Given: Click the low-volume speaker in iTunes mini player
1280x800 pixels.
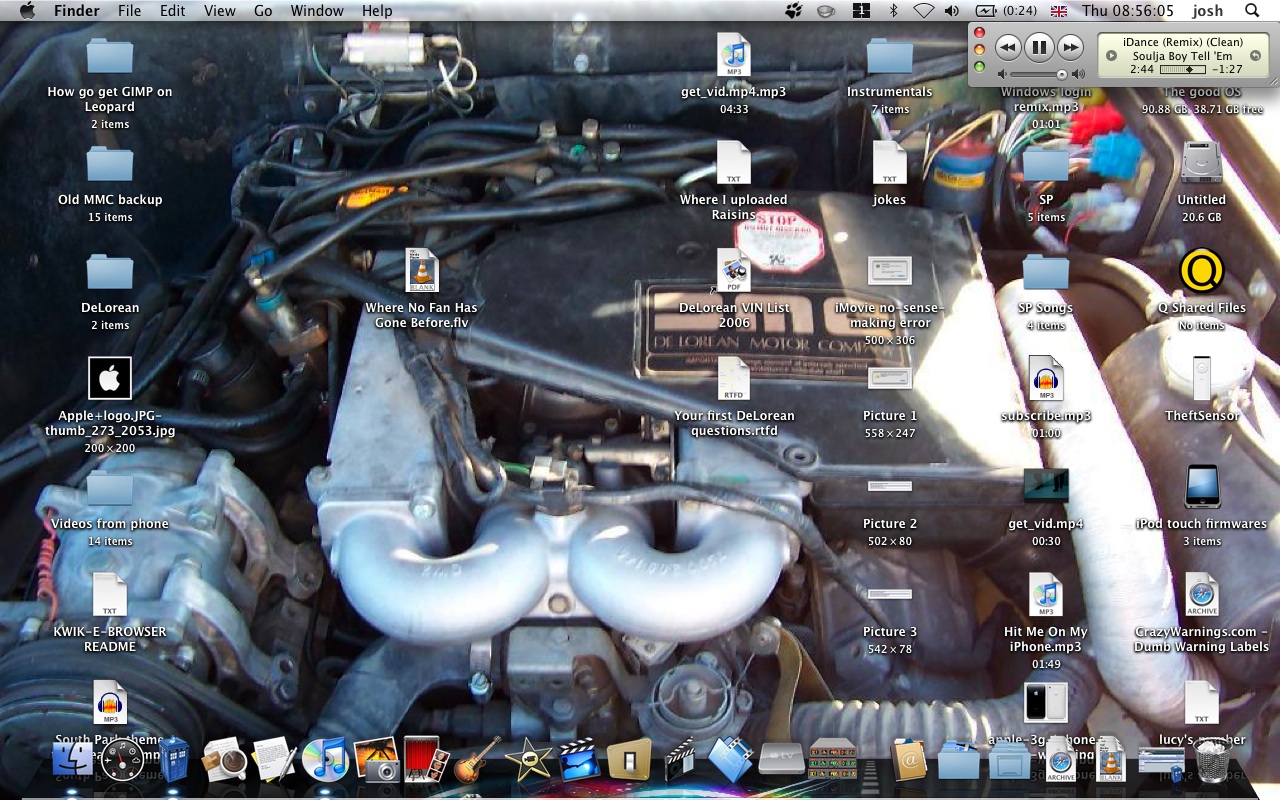Looking at the screenshot, I should click(x=1002, y=74).
